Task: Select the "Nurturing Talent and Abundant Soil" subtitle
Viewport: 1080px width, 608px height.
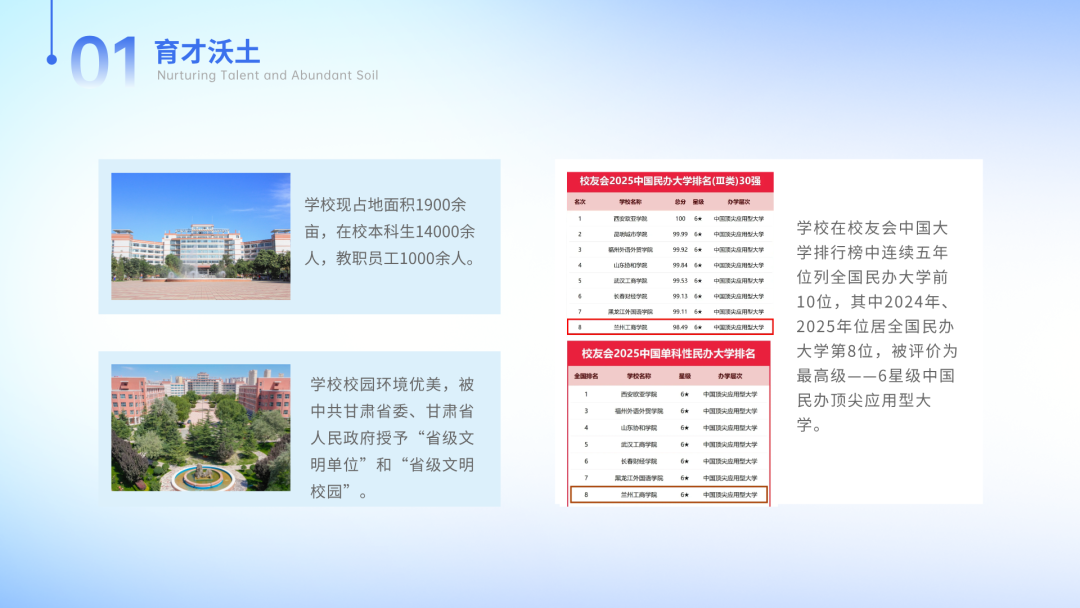Action: (x=267, y=75)
